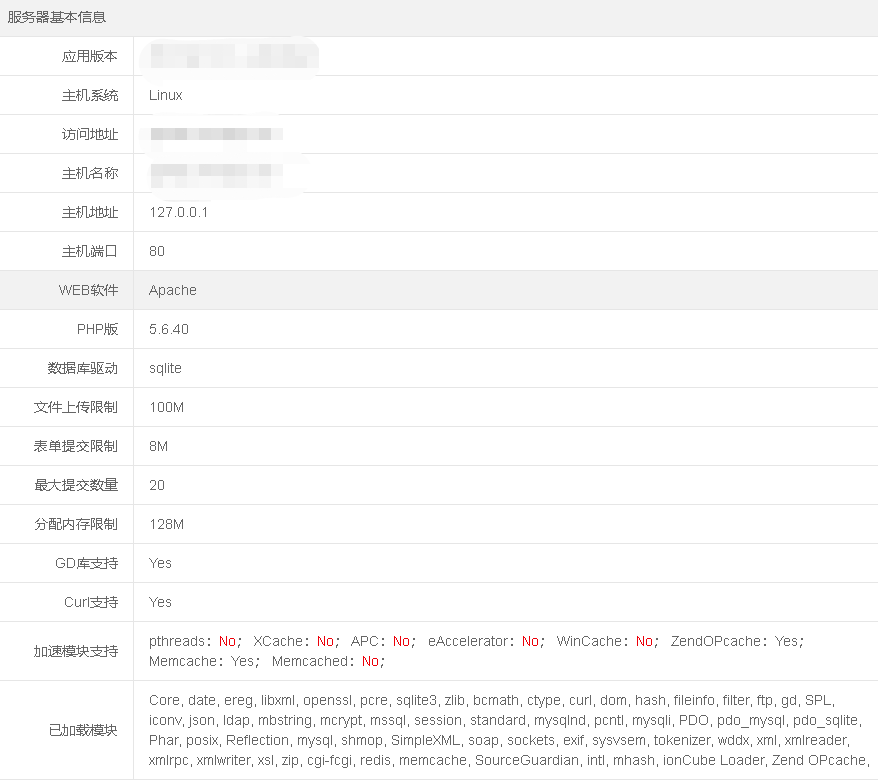Select the Linux value
Viewport: 878px width, 782px height.
coord(166,95)
